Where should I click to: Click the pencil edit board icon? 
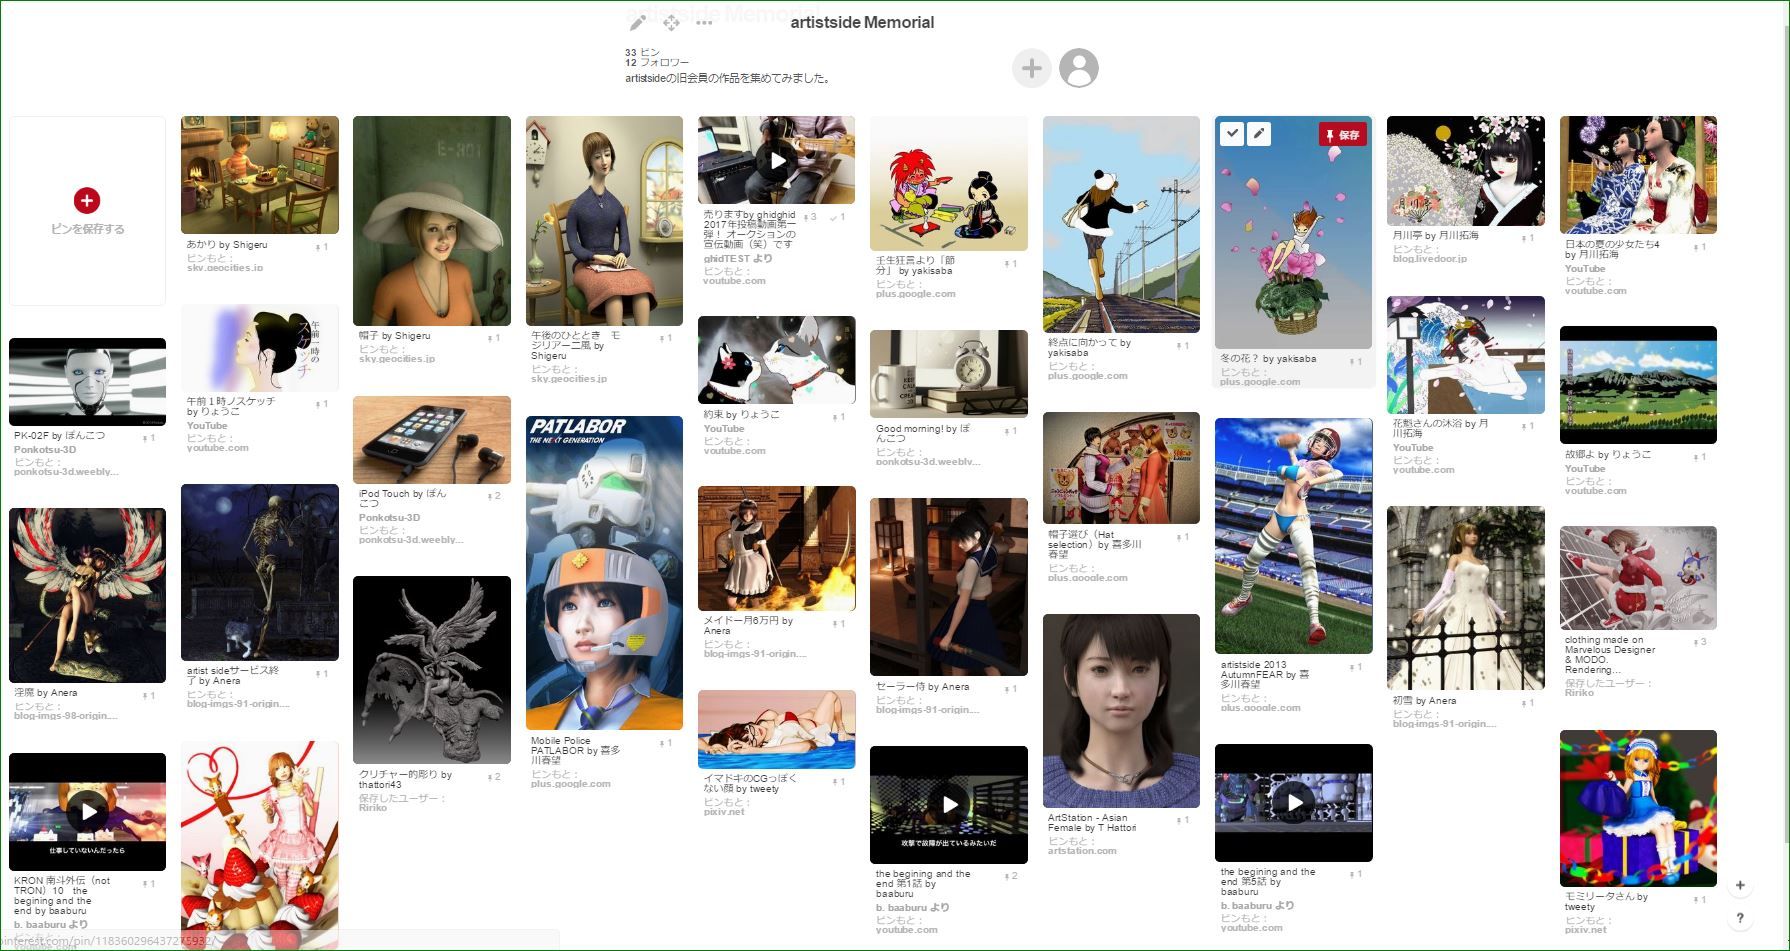point(637,23)
